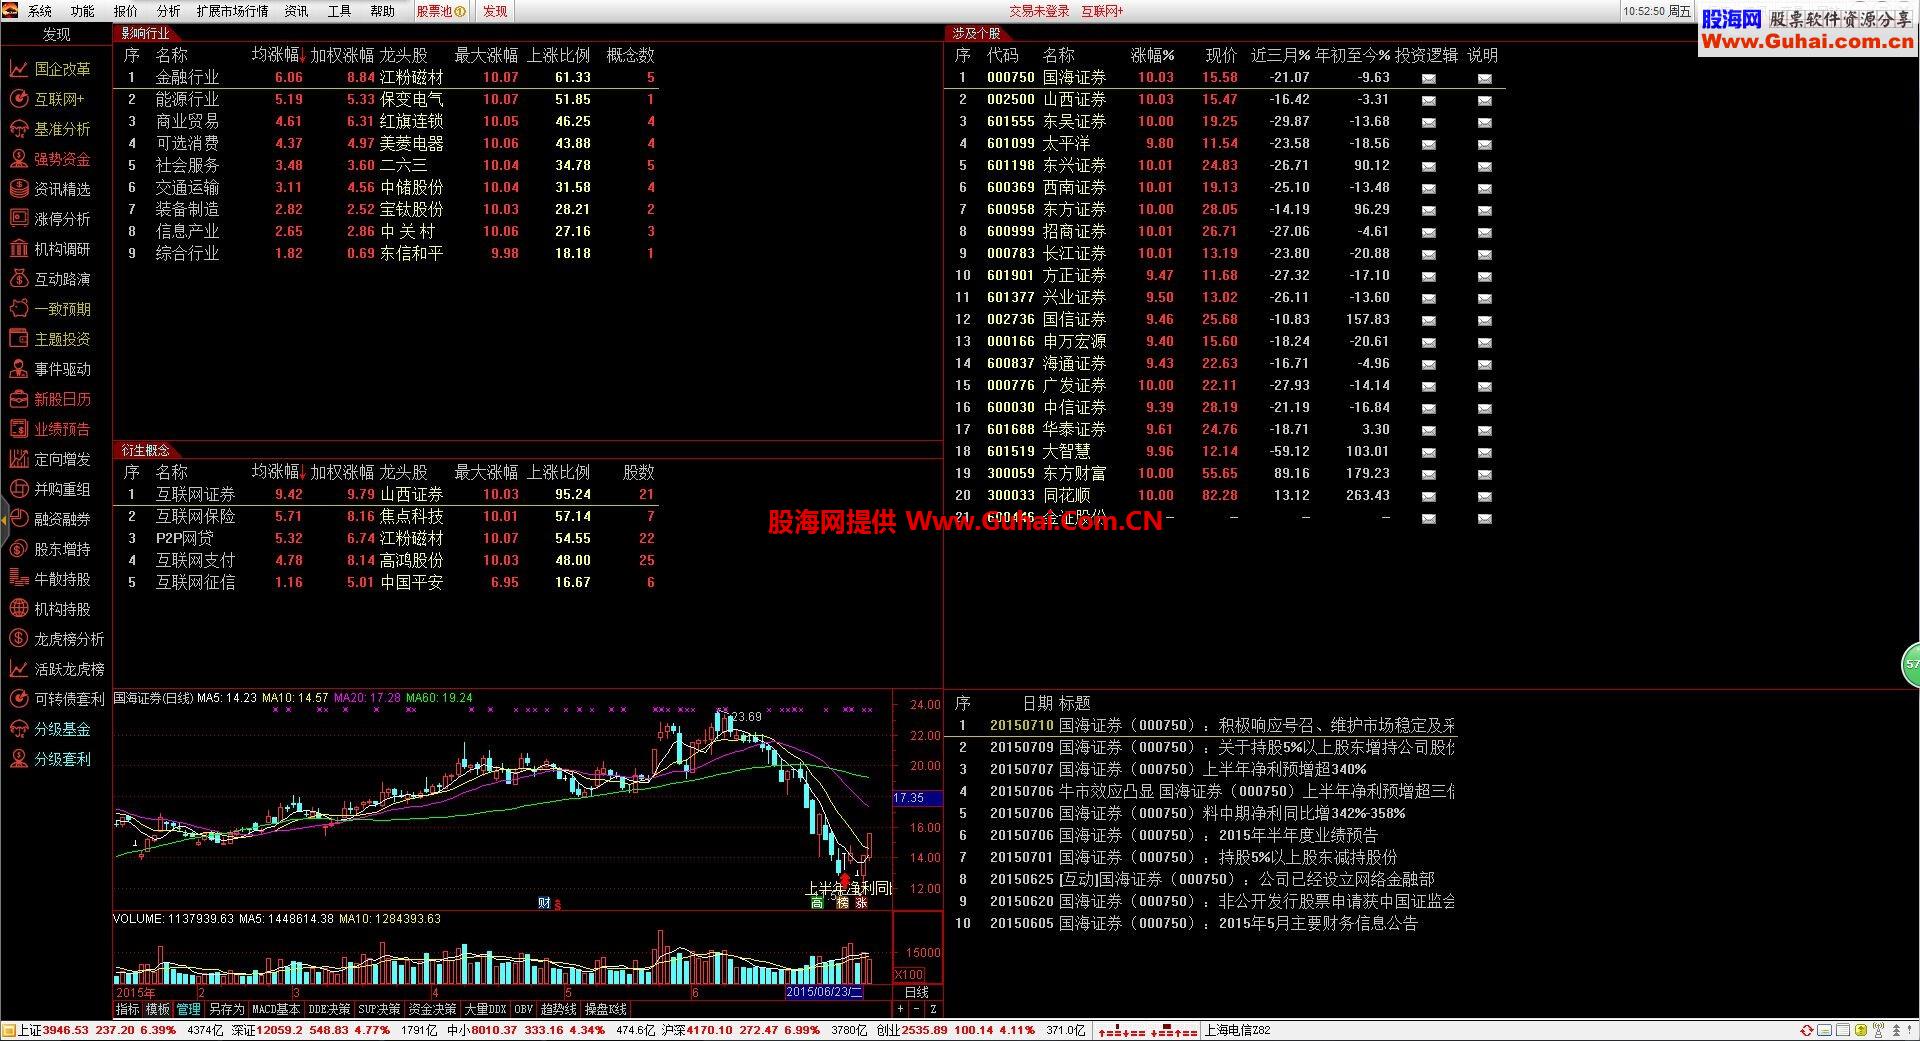Open 机构持股 in the sidebar
Viewport: 1920px width, 1041px height.
(x=50, y=609)
